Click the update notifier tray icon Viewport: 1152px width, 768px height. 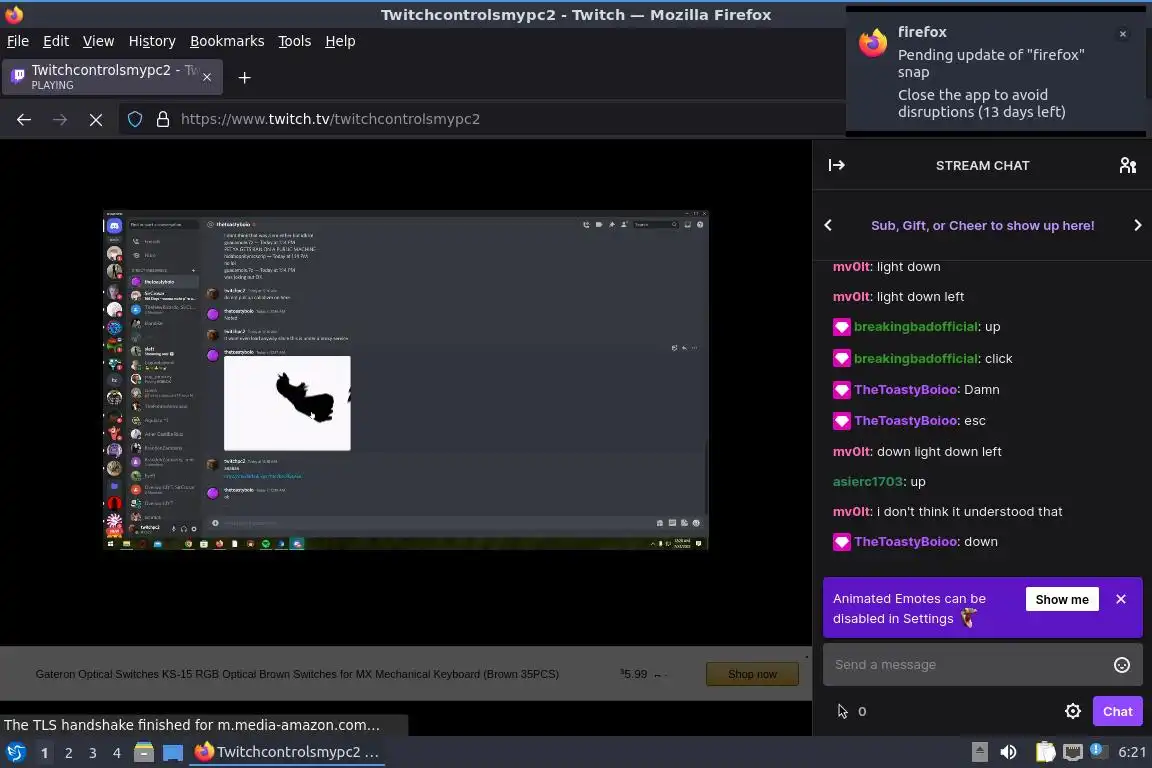[1097, 750]
